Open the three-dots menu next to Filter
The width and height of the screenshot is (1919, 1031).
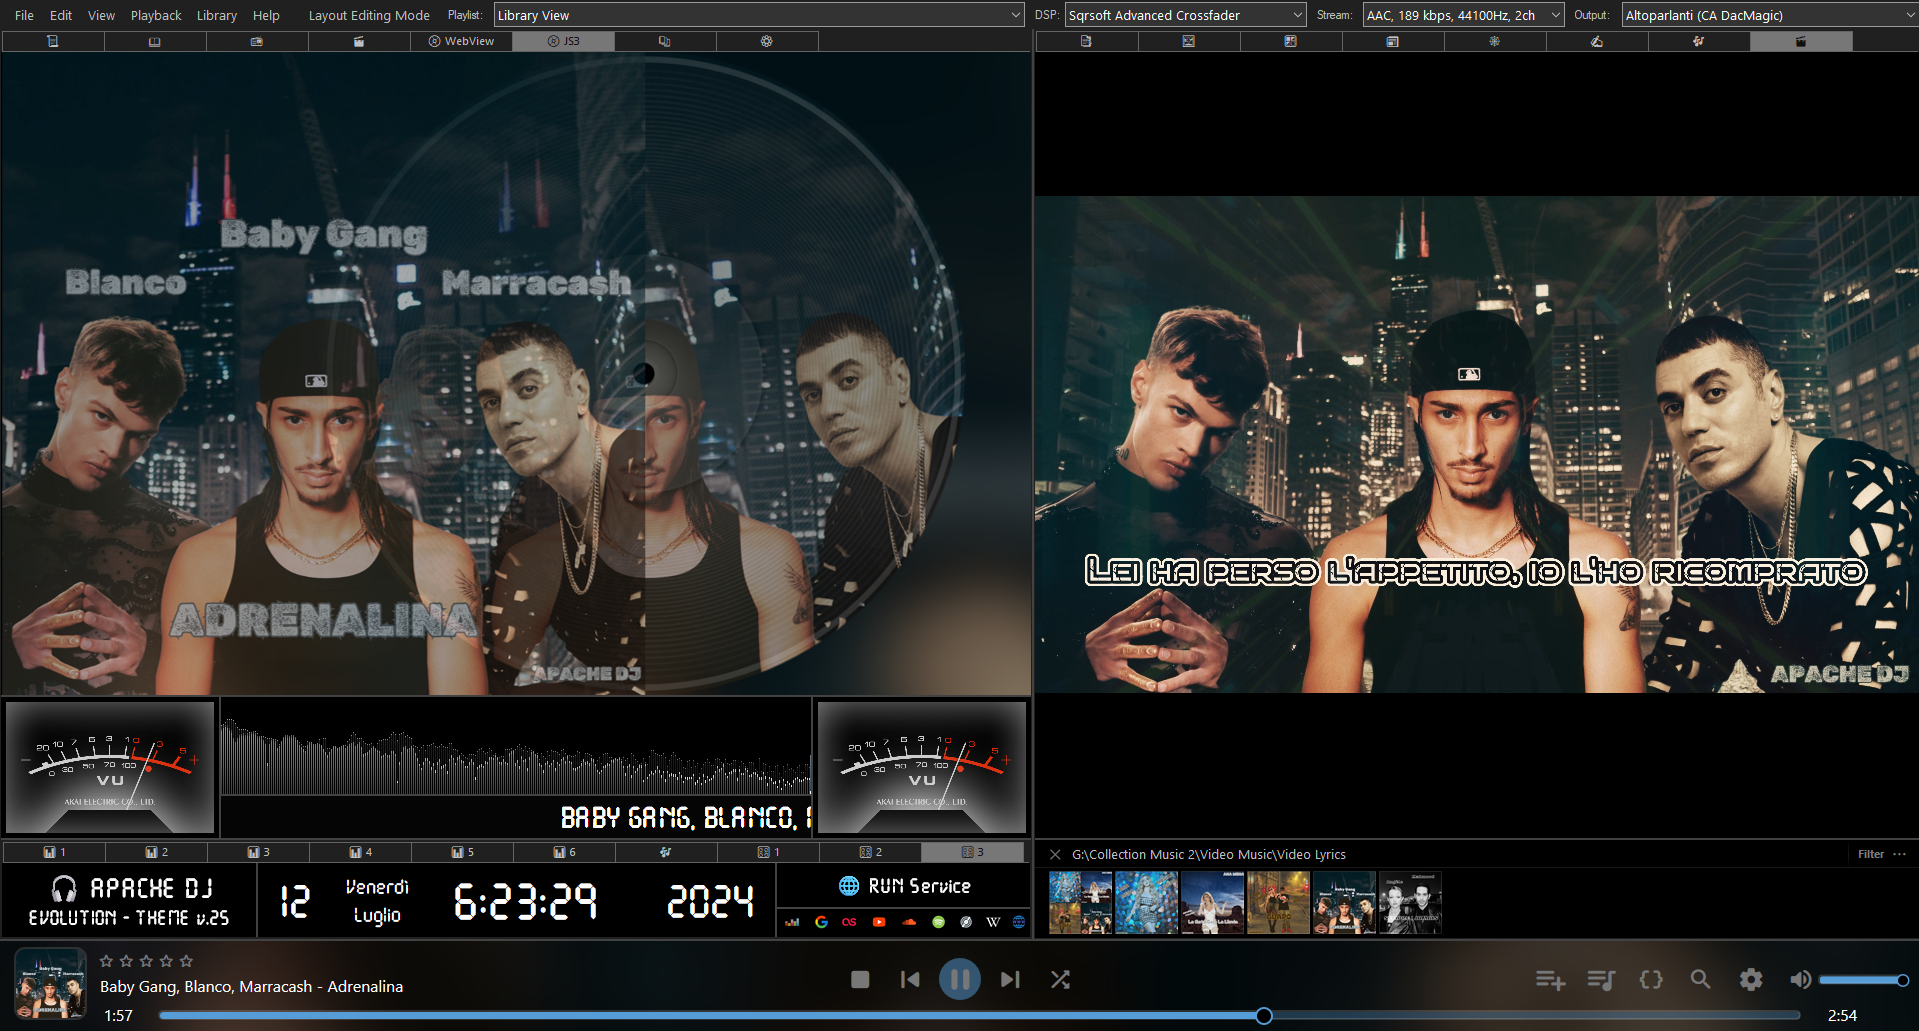pyautogui.click(x=1900, y=854)
